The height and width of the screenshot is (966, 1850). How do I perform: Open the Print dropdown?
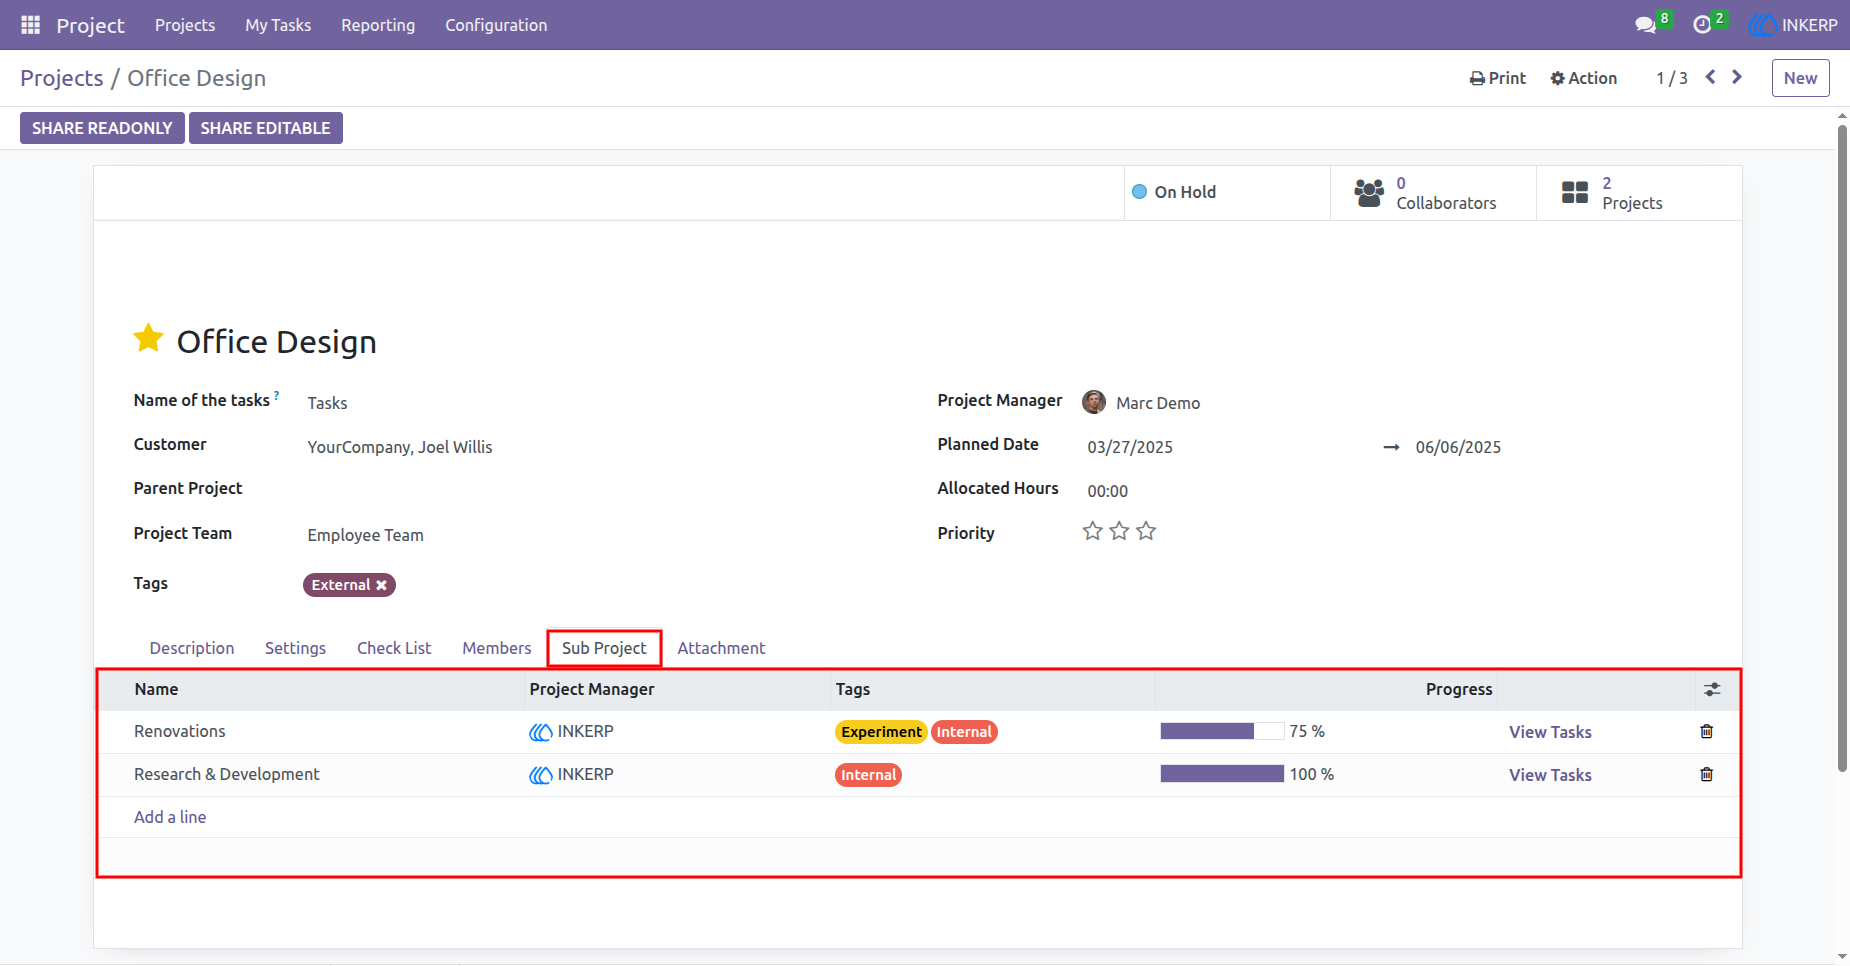(x=1498, y=78)
